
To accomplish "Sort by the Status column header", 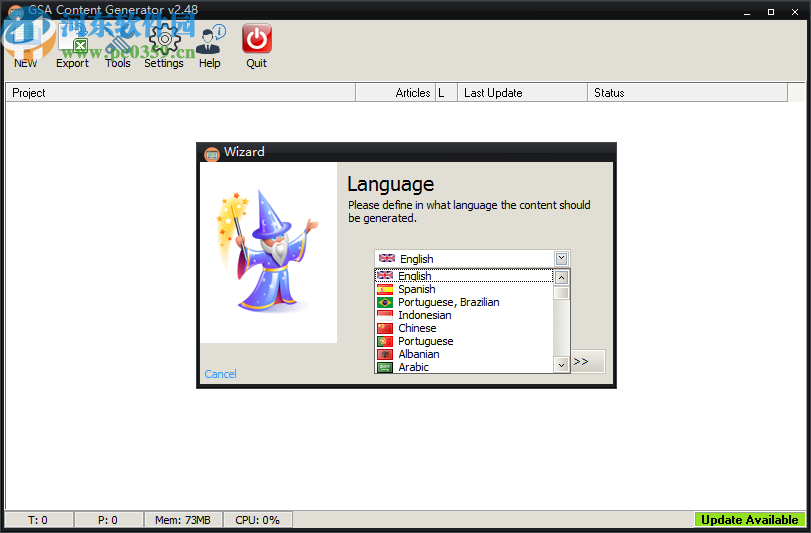I will coord(688,93).
